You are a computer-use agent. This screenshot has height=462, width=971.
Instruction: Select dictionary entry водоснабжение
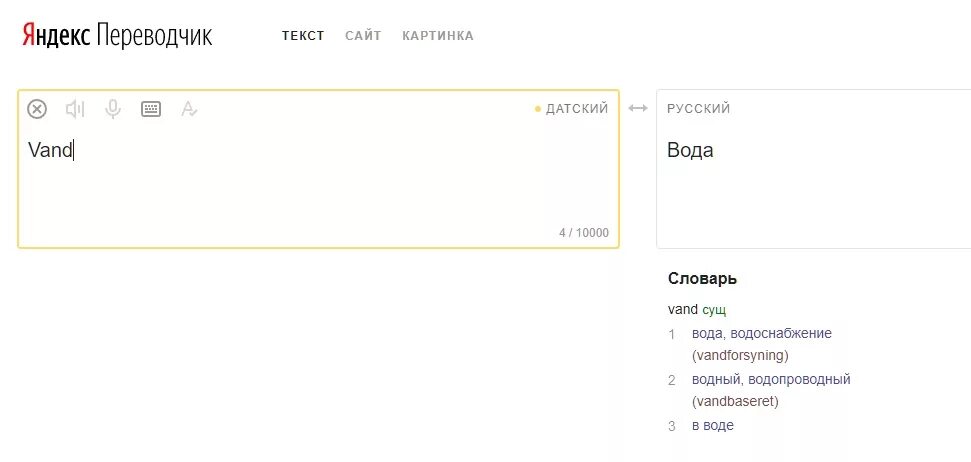(783, 333)
